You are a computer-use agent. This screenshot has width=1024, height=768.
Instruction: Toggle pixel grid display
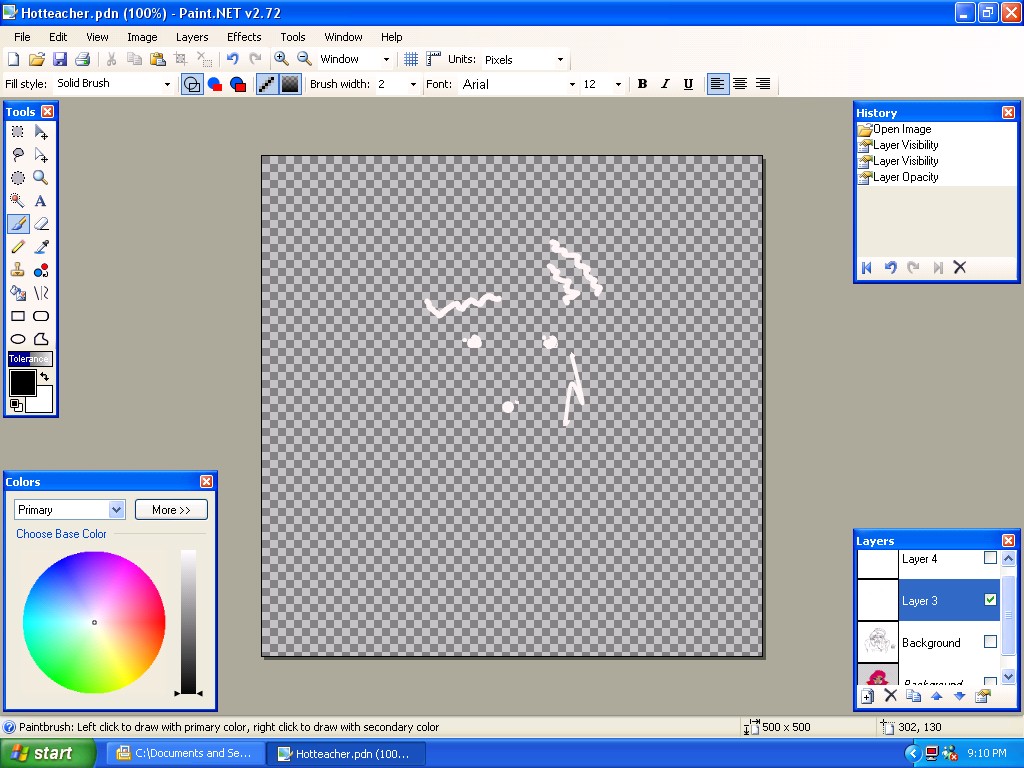click(411, 59)
